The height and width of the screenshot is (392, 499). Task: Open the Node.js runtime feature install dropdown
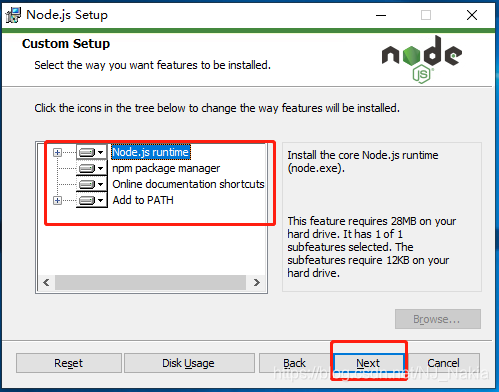click(92, 152)
